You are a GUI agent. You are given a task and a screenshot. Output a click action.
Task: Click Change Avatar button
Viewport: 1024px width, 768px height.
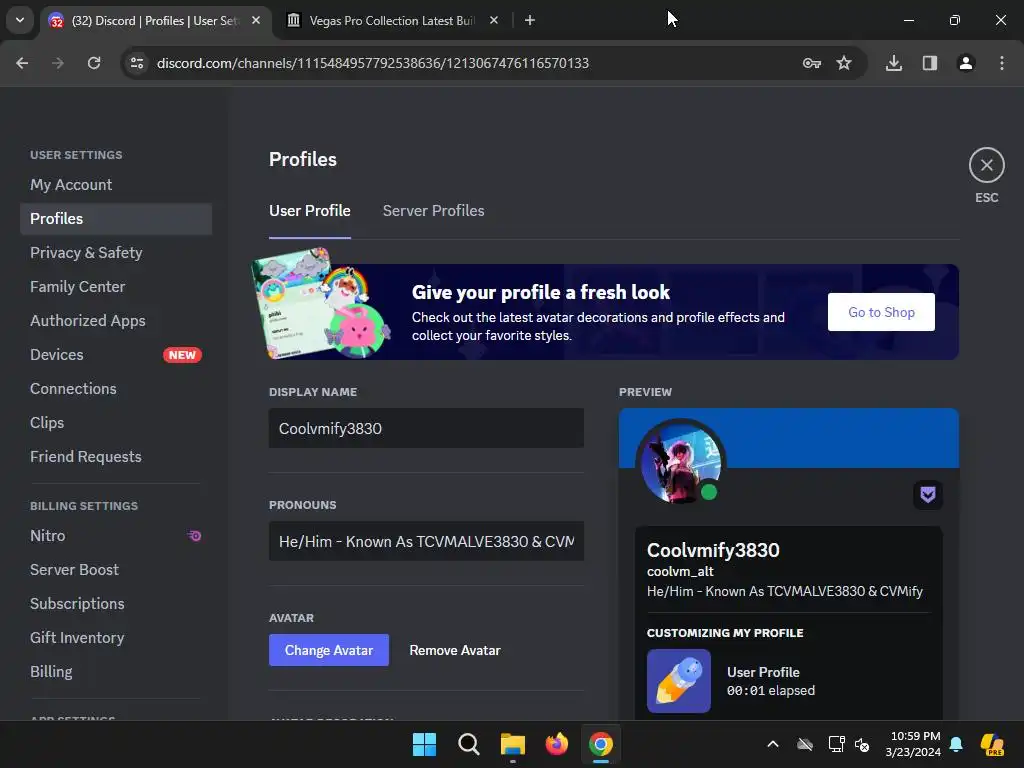328,650
